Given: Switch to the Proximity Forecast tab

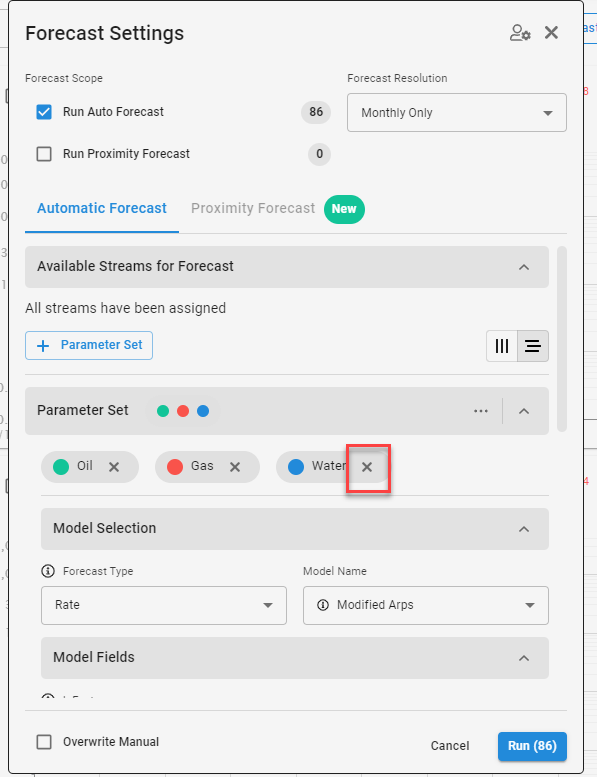Looking at the screenshot, I should [x=253, y=209].
